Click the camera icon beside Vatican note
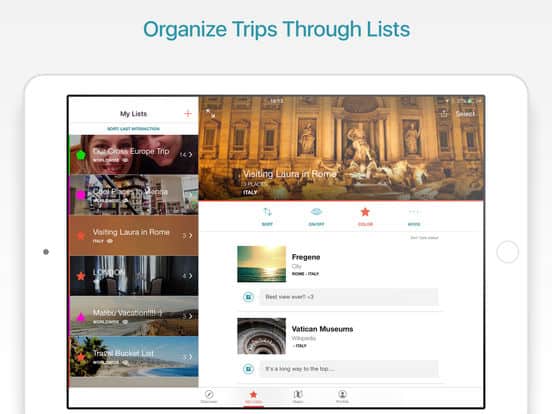This screenshot has width=552, height=414. click(x=249, y=369)
